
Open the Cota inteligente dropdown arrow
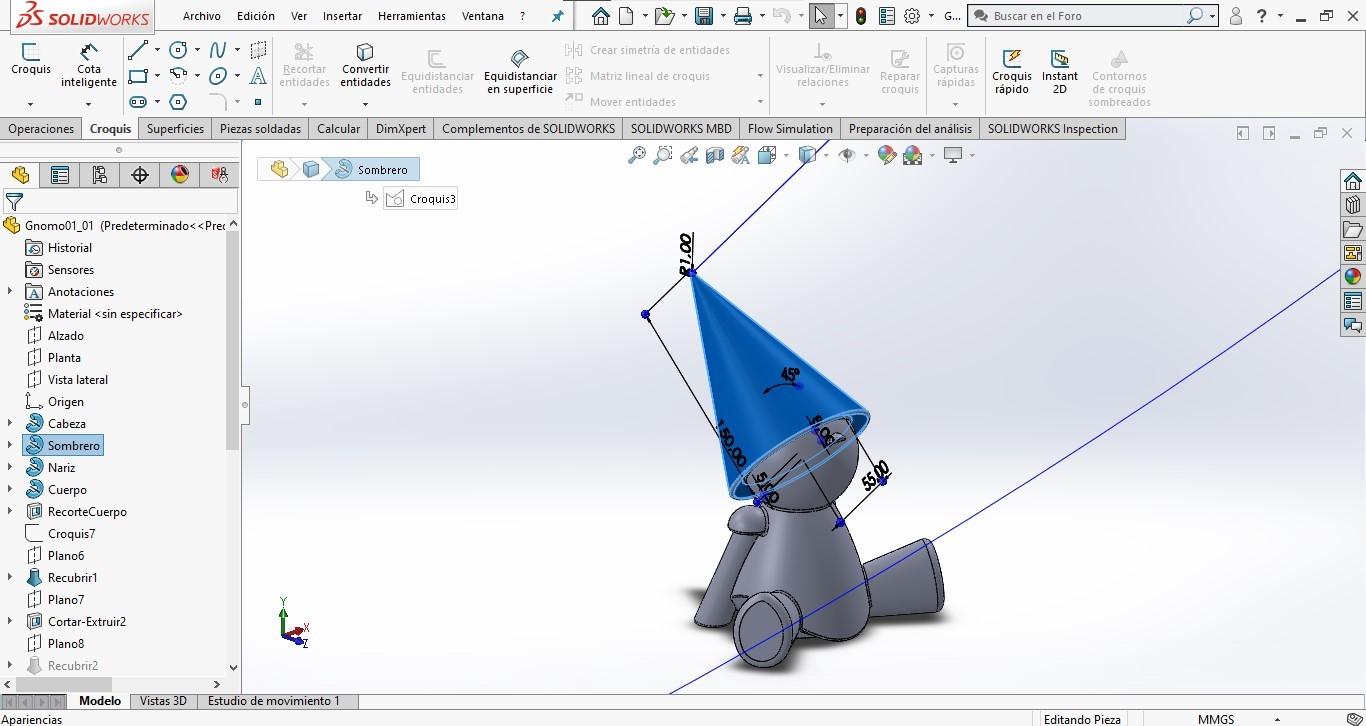[x=89, y=103]
